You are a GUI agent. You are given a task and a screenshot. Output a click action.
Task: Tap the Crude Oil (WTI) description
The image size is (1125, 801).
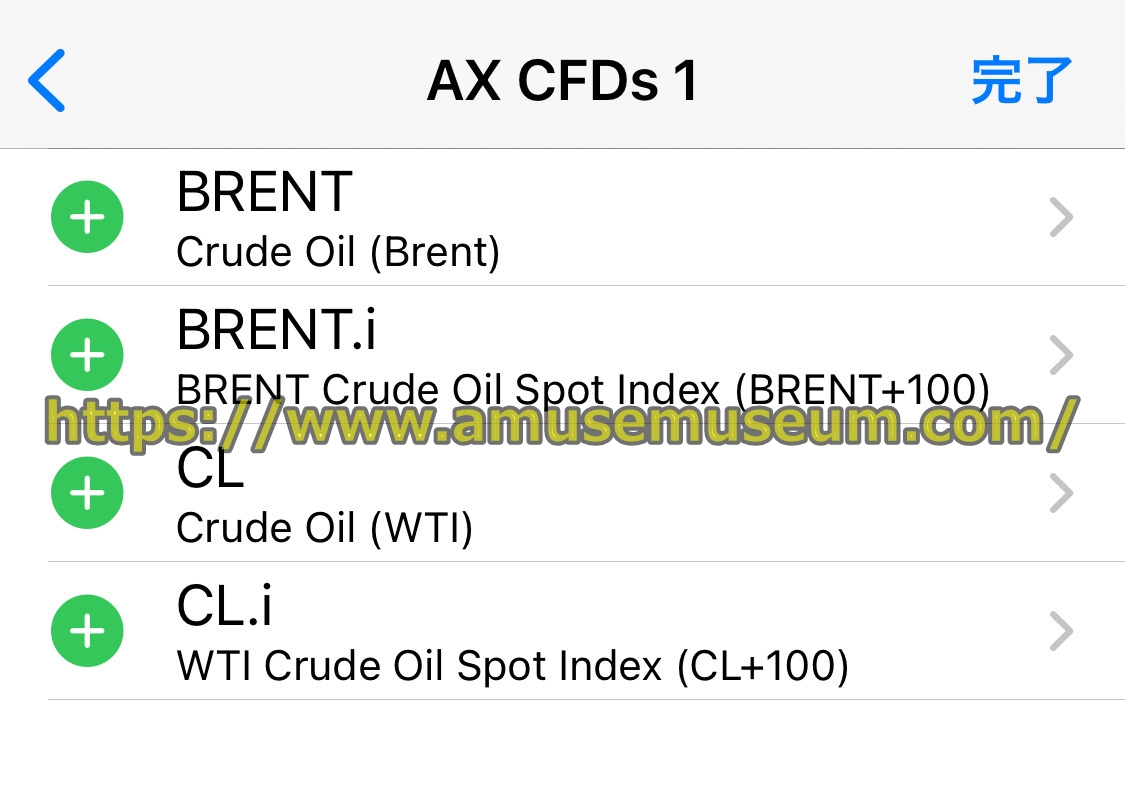(x=324, y=529)
